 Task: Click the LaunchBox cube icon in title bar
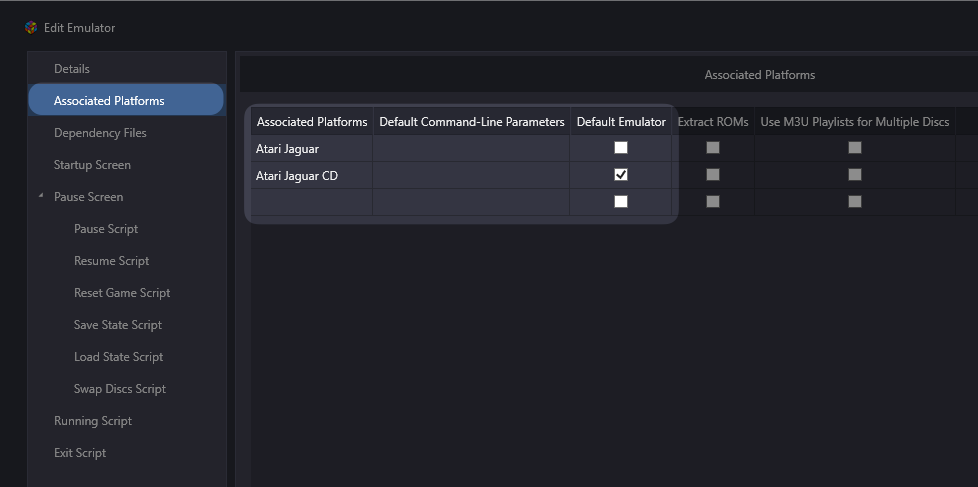[x=31, y=27]
